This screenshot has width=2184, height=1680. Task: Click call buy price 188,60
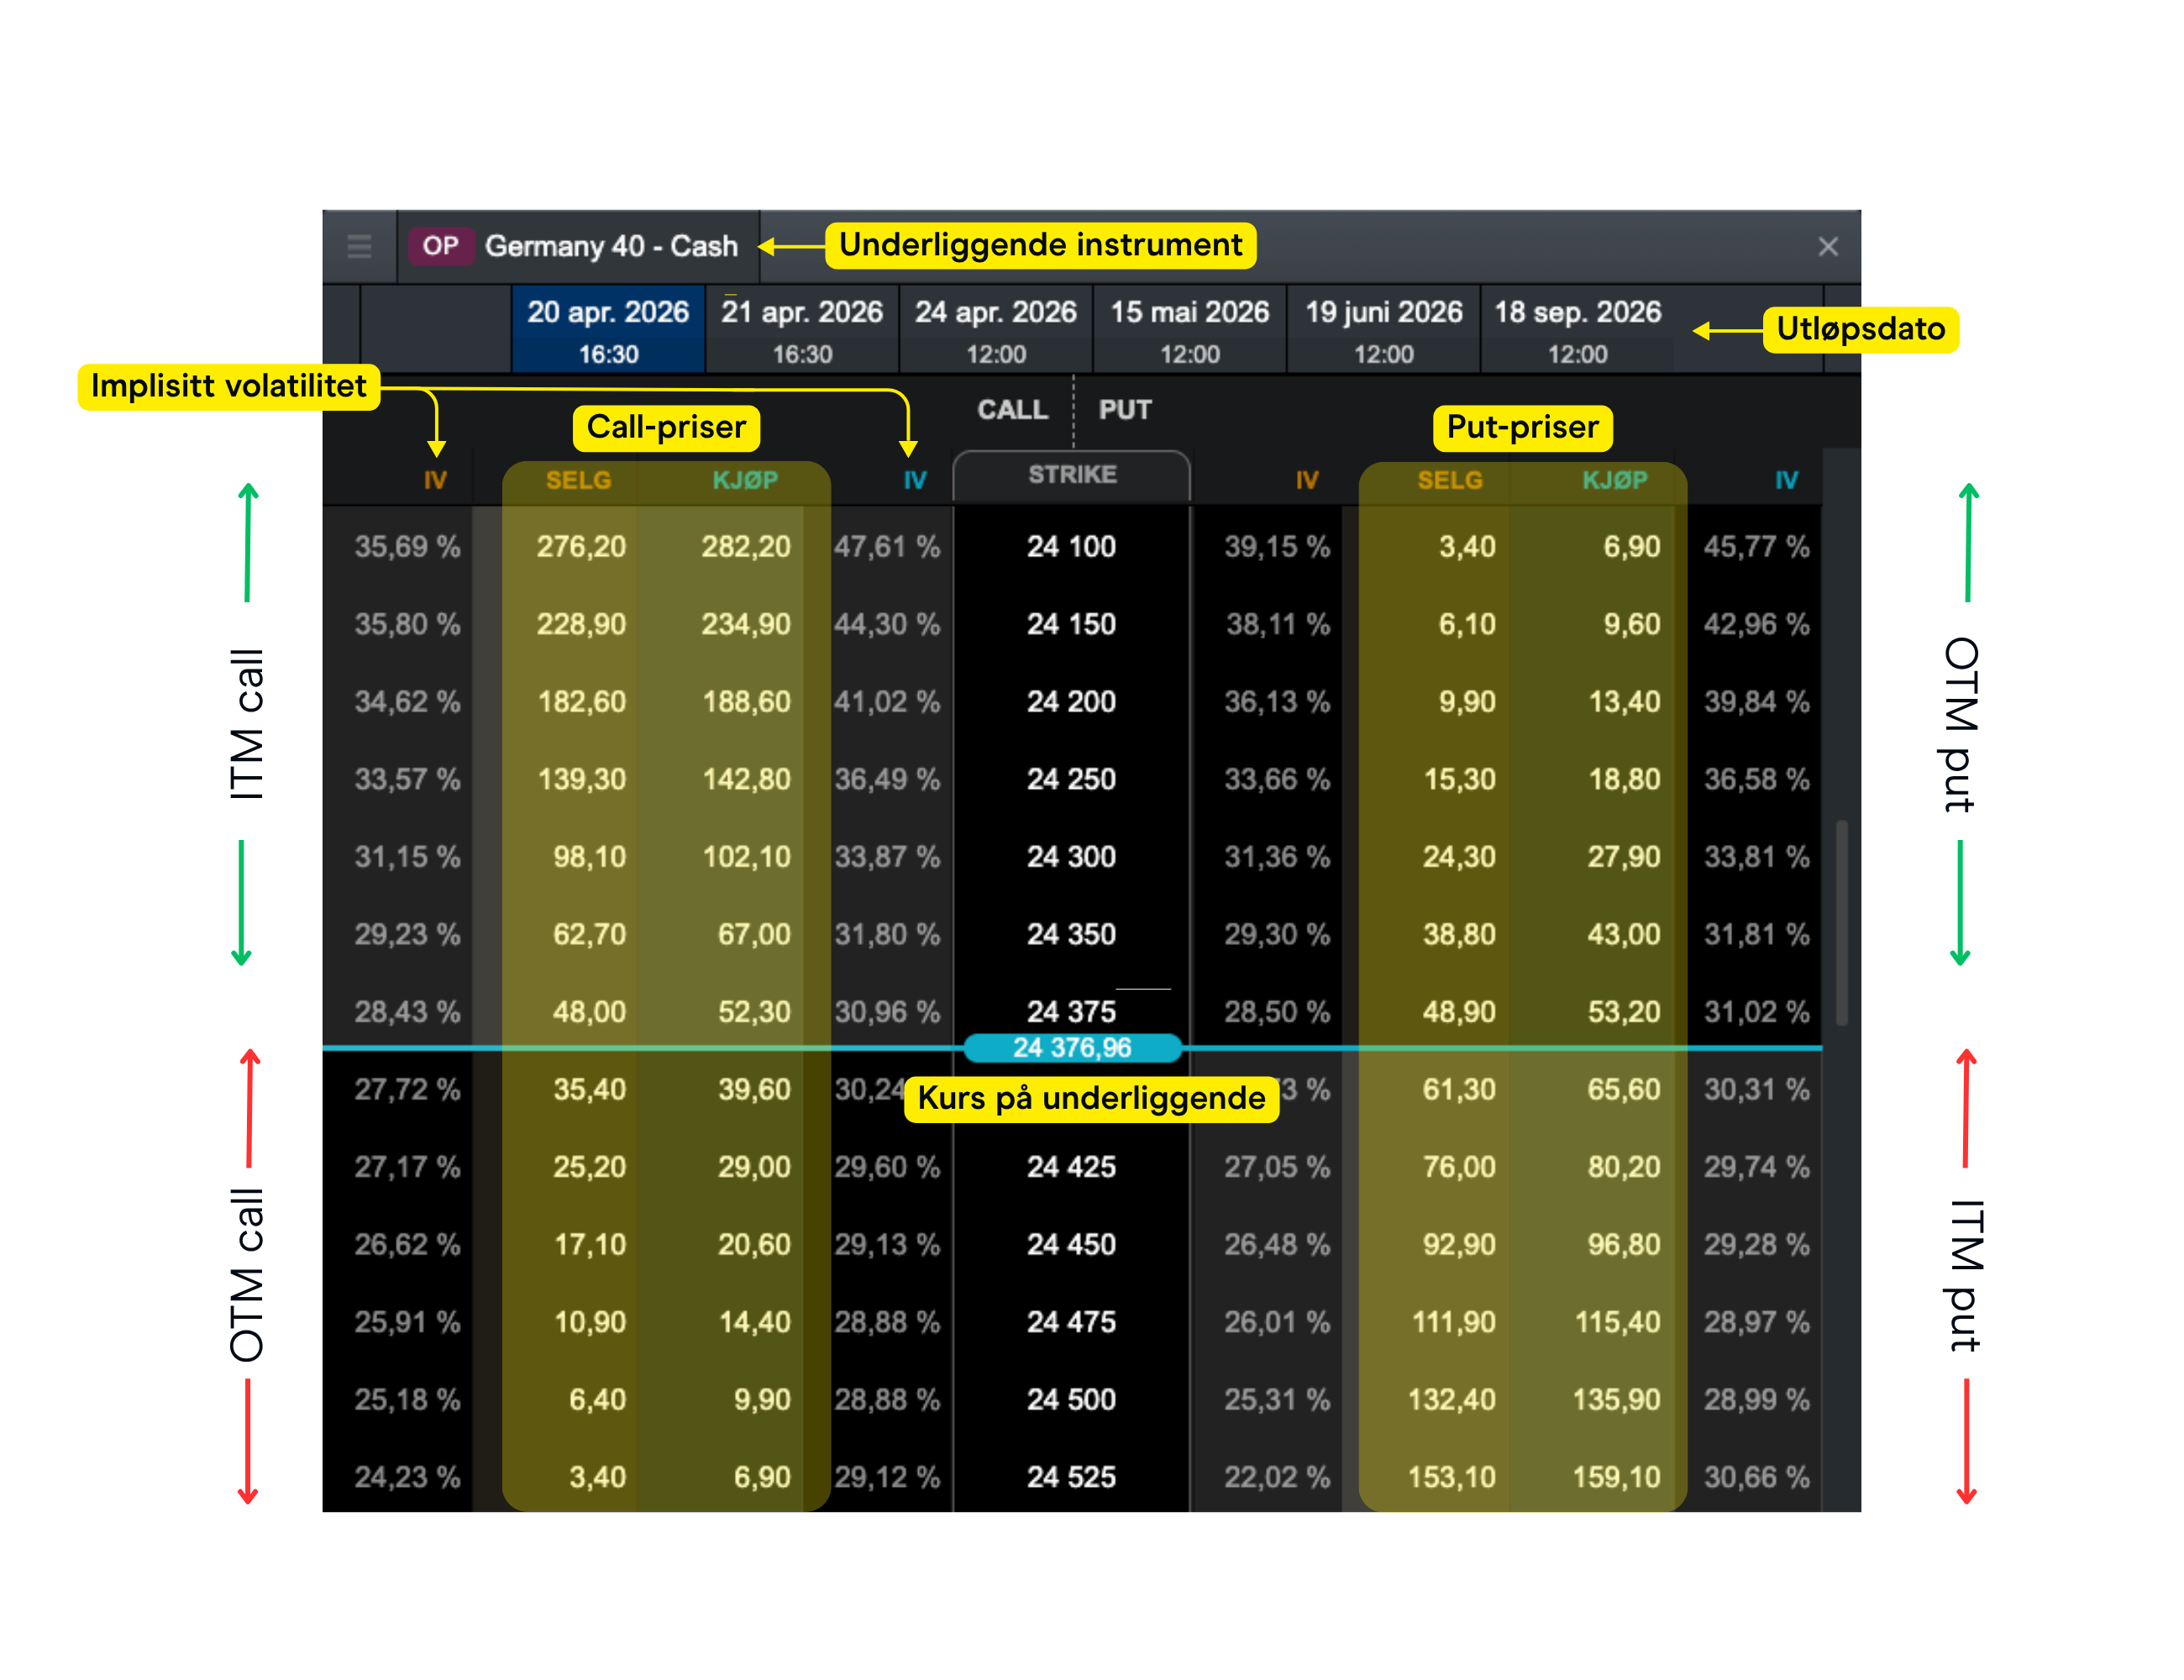pos(746,701)
